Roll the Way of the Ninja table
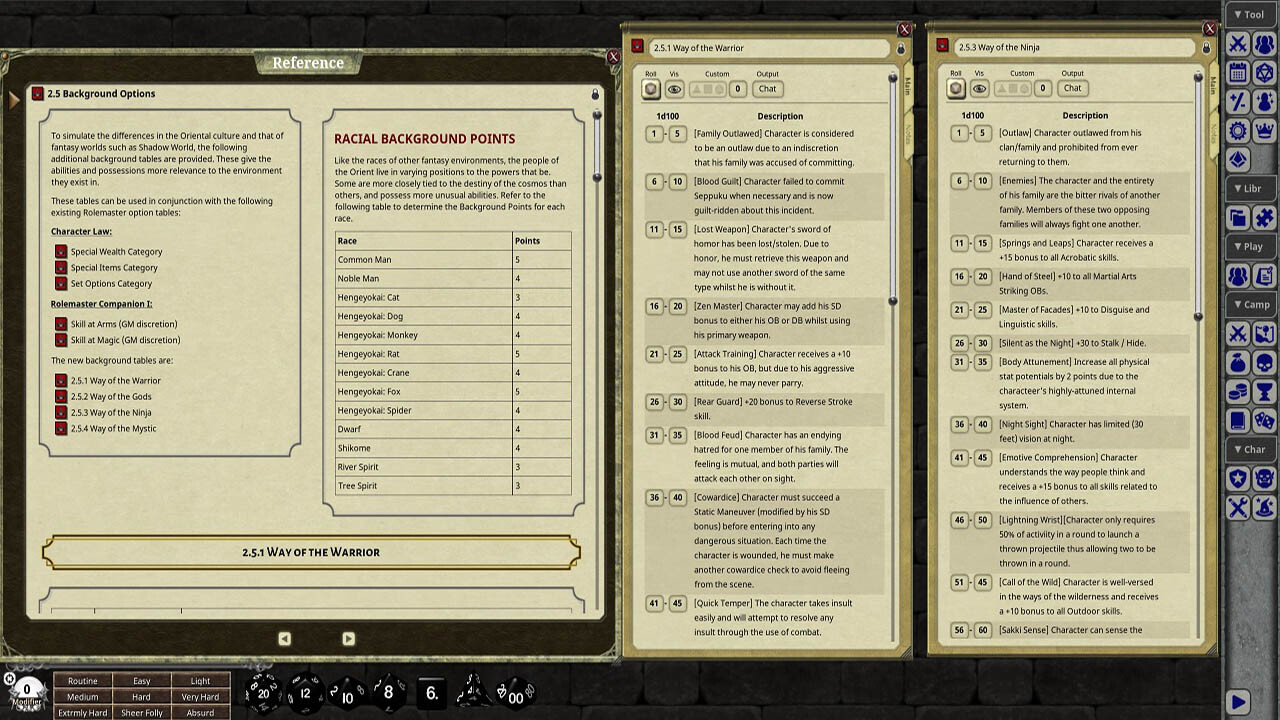This screenshot has width=1280, height=720. (956, 89)
